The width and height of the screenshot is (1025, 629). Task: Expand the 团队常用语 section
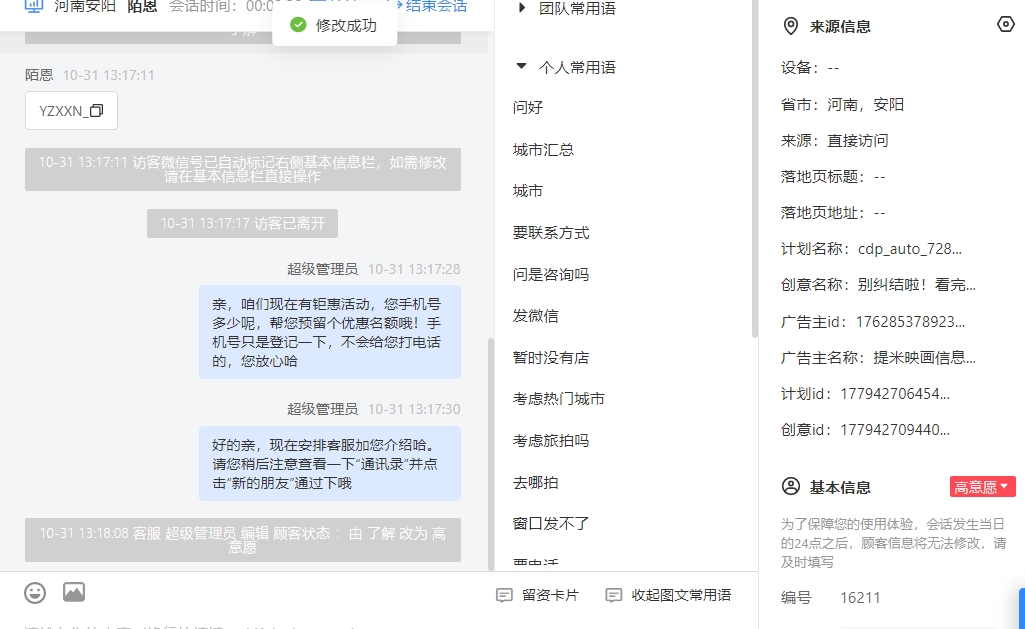click(x=521, y=8)
